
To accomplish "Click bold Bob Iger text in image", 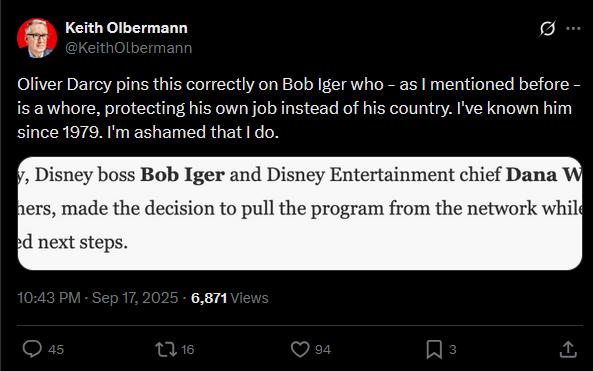I will point(182,175).
